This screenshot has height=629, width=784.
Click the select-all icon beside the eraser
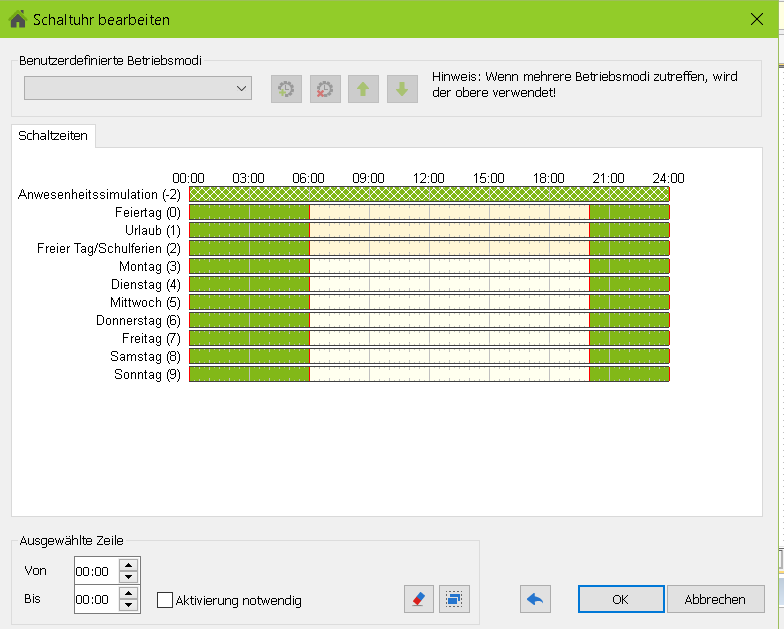pyautogui.click(x=454, y=599)
